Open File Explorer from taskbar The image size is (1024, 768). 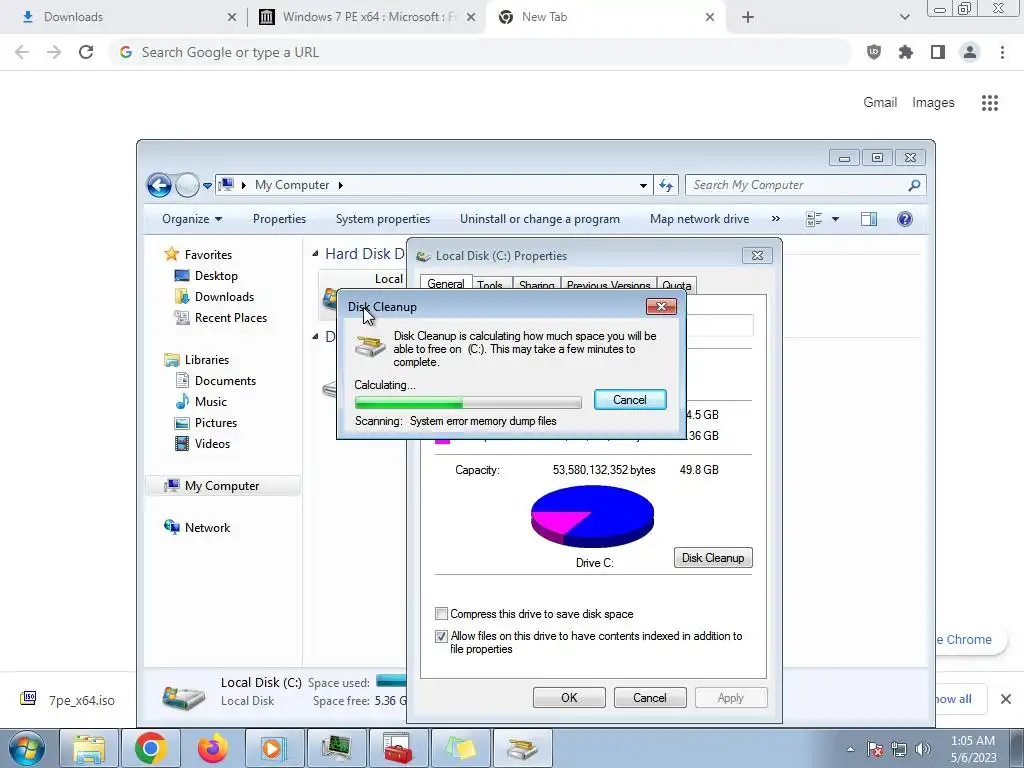tap(89, 748)
